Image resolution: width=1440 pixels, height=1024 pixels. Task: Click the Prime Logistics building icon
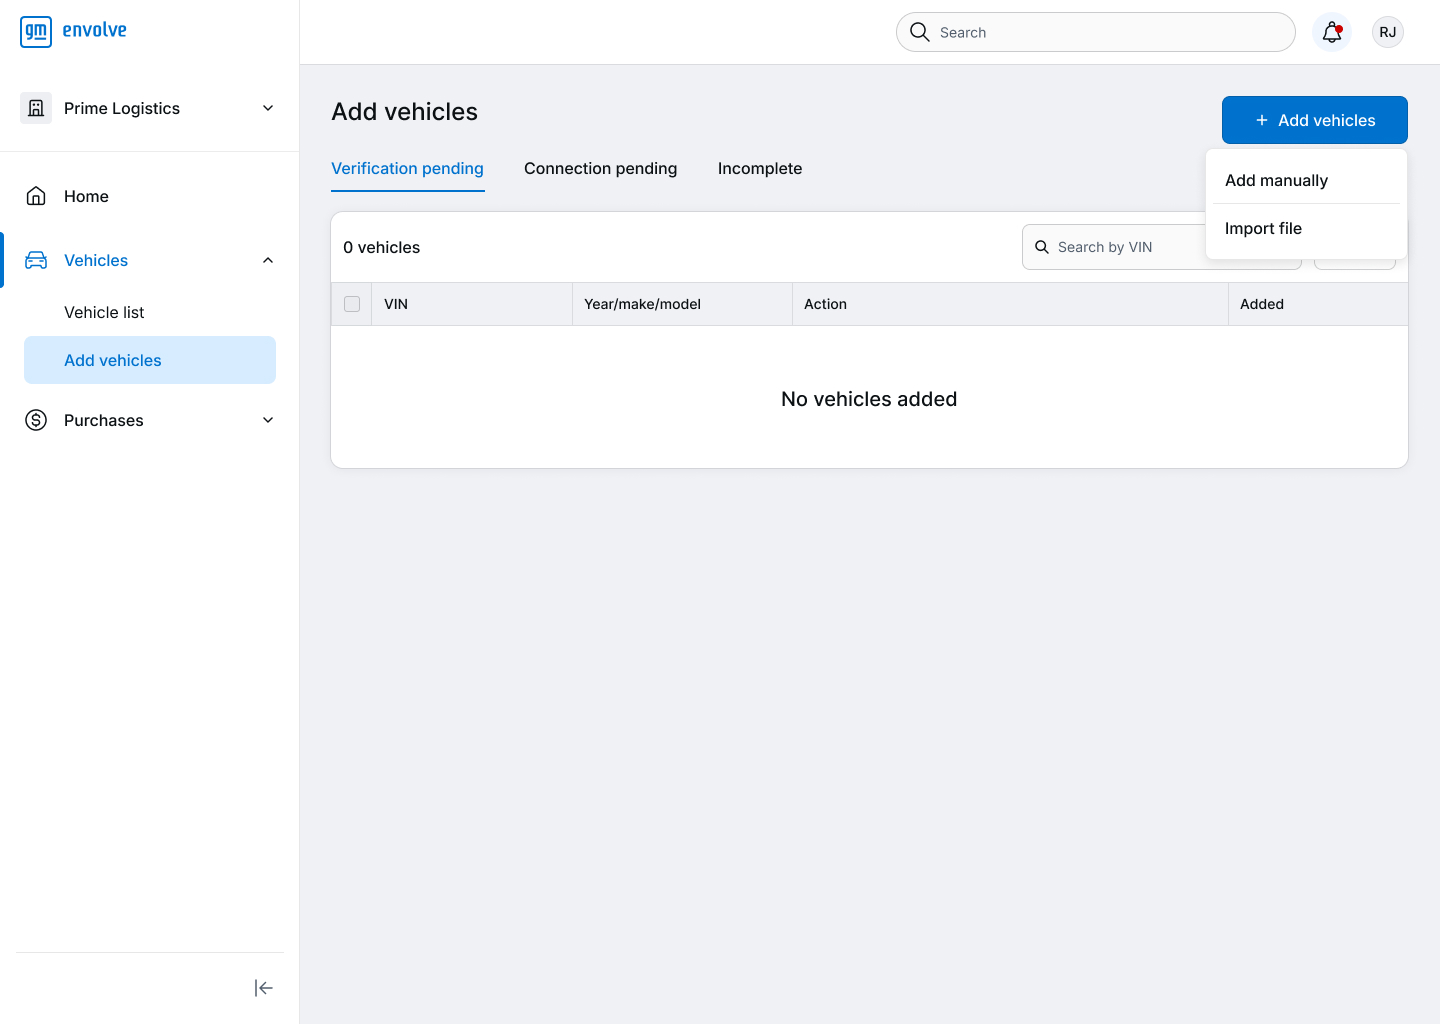coord(36,108)
